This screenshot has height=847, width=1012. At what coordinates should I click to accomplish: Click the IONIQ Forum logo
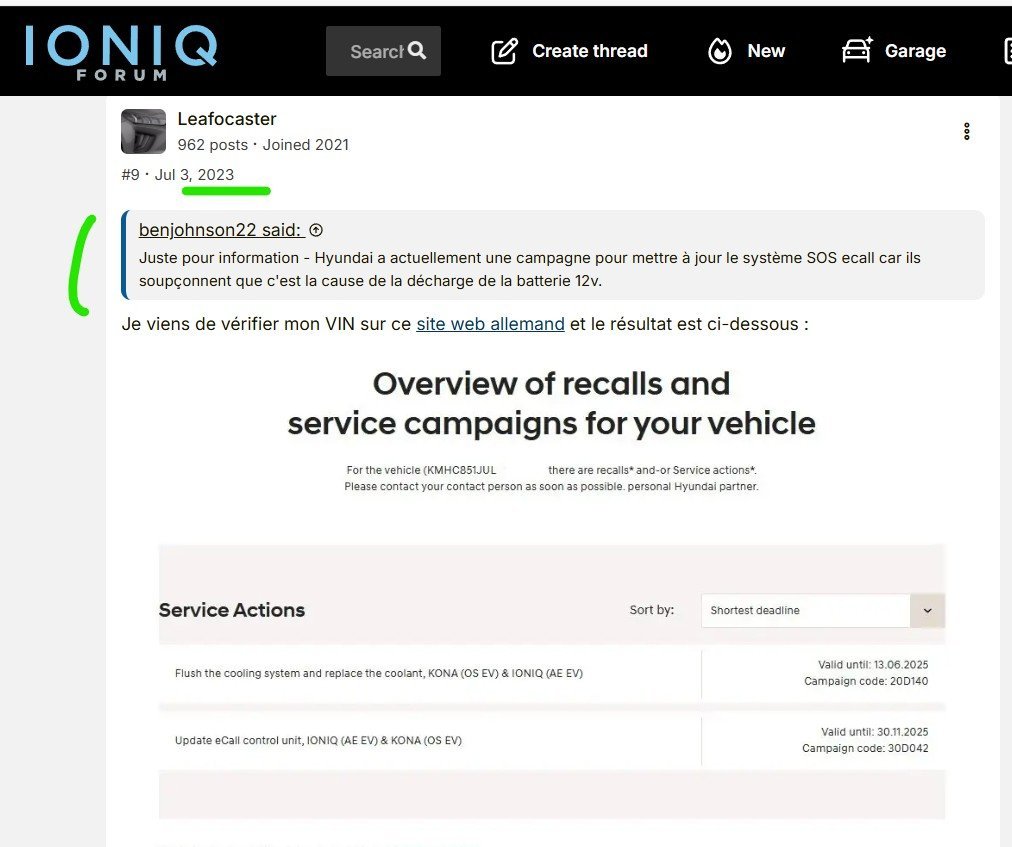coord(121,53)
